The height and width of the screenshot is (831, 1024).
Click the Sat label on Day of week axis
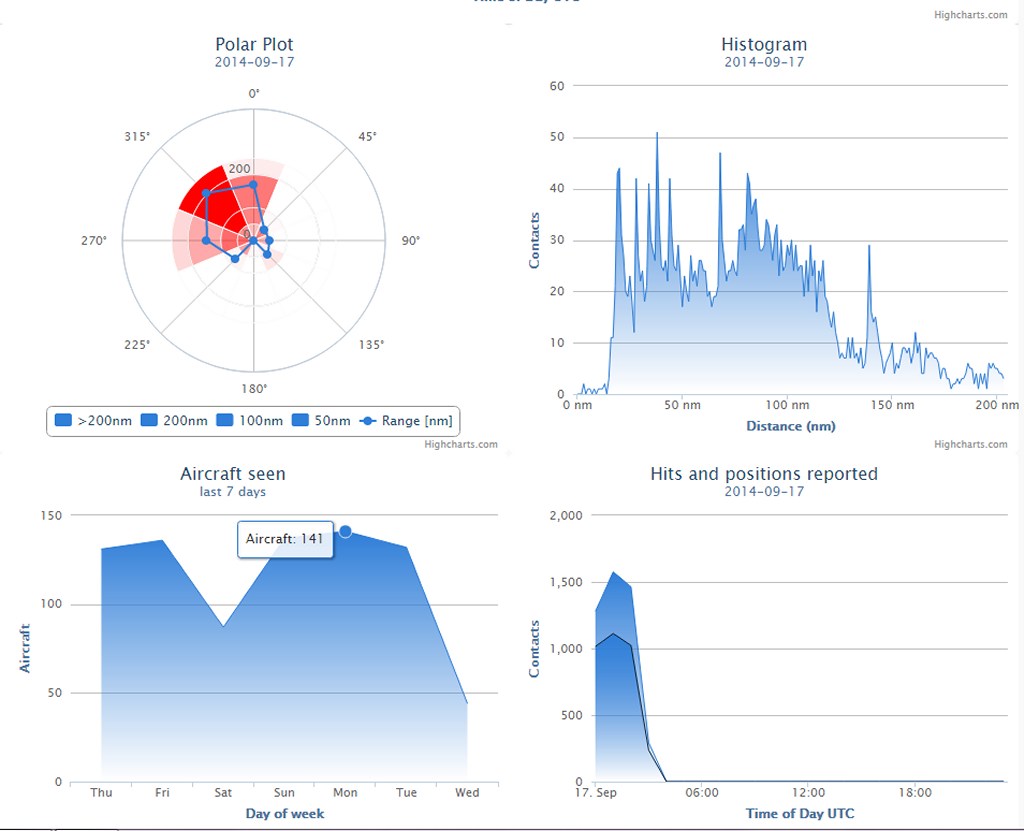pyautogui.click(x=223, y=793)
